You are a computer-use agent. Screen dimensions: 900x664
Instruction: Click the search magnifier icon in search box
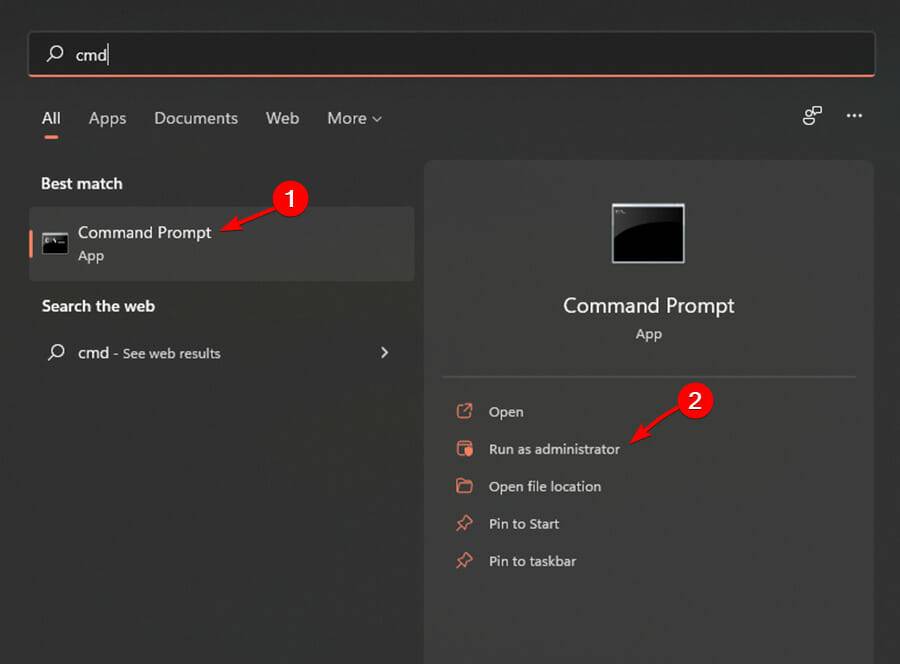(56, 54)
